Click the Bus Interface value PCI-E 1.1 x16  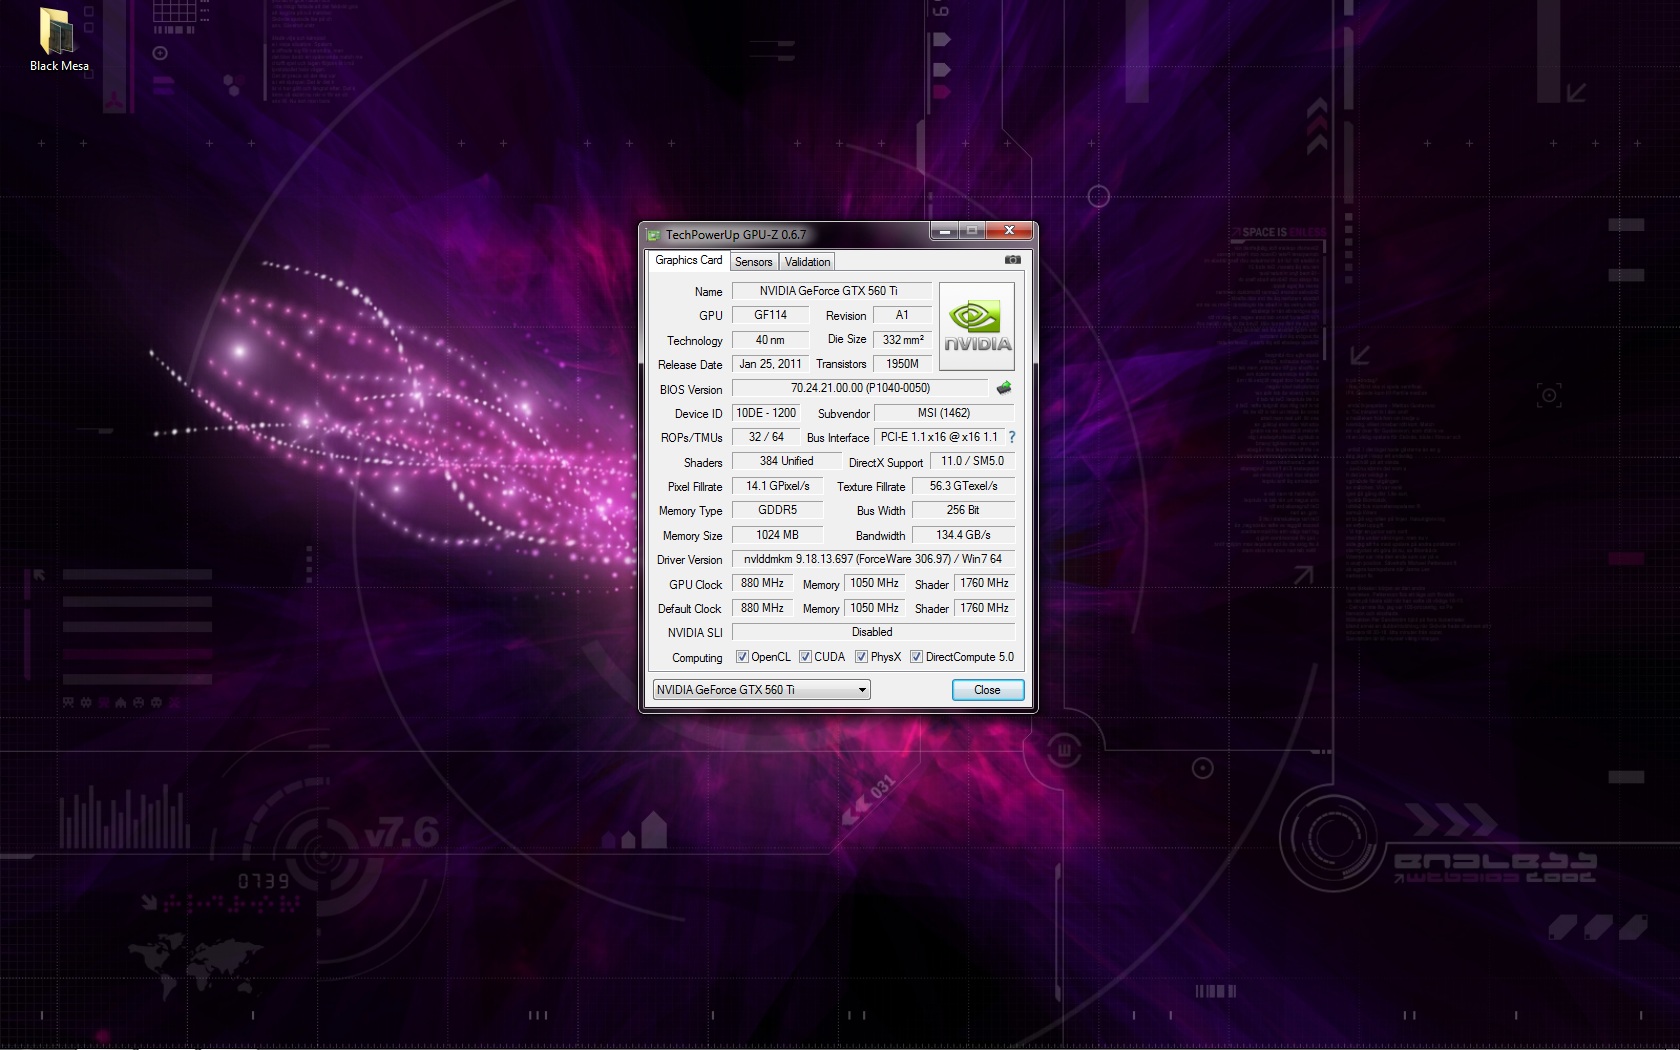[939, 437]
